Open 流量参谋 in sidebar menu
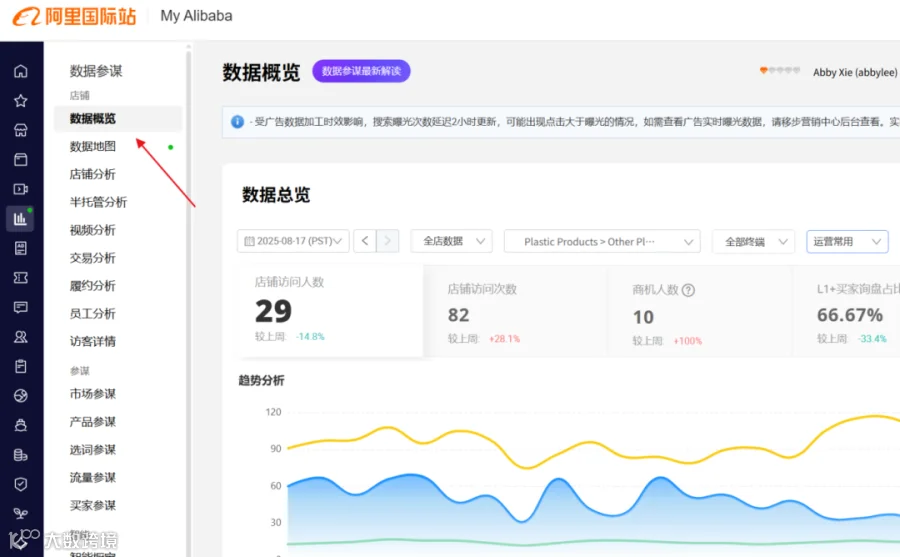The height and width of the screenshot is (557, 900). tap(92, 478)
